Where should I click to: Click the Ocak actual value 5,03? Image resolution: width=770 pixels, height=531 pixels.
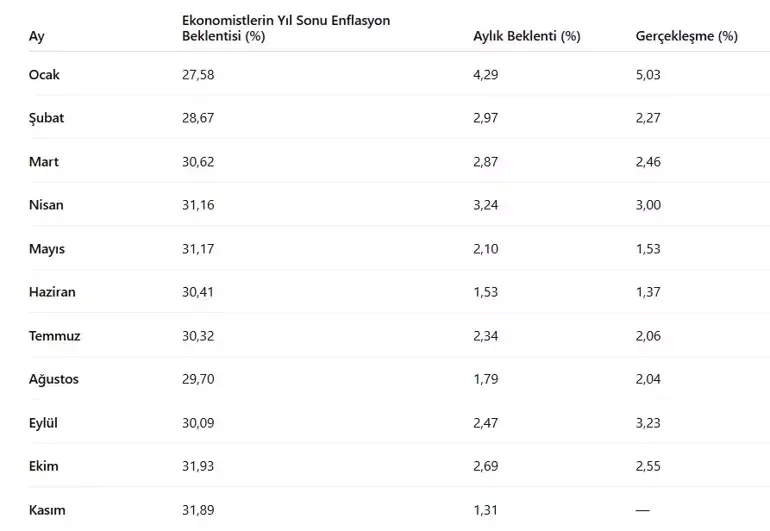(648, 74)
